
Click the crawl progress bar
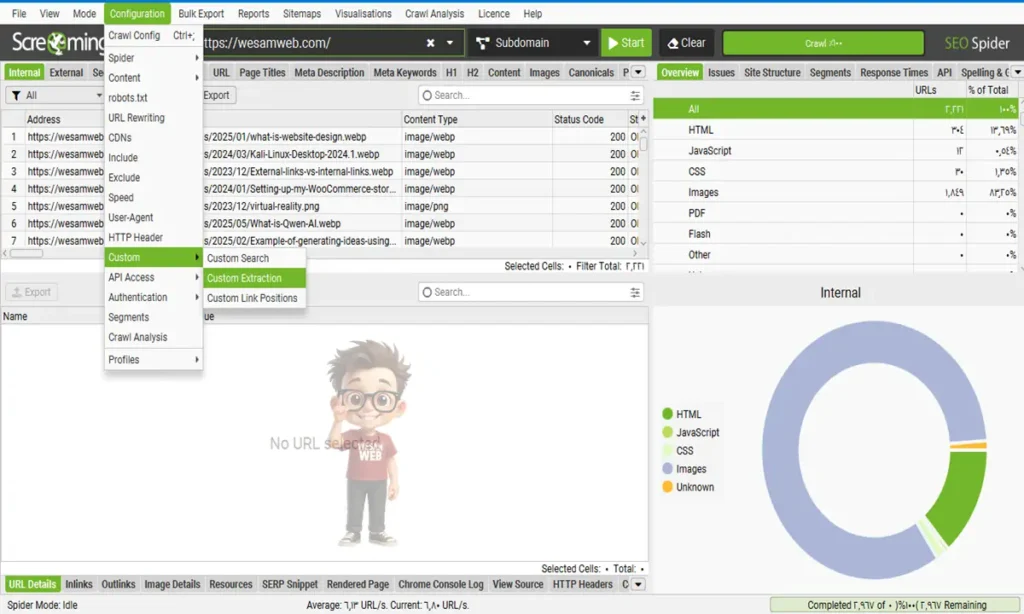[x=821, y=44]
